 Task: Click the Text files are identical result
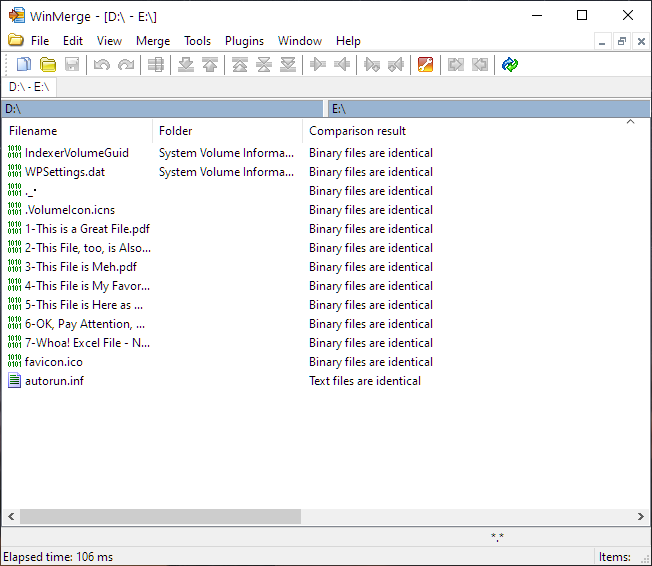pyautogui.click(x=365, y=381)
